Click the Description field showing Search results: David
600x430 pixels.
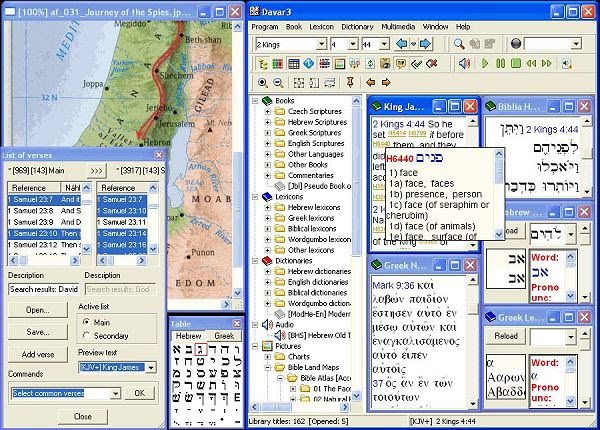44,289
